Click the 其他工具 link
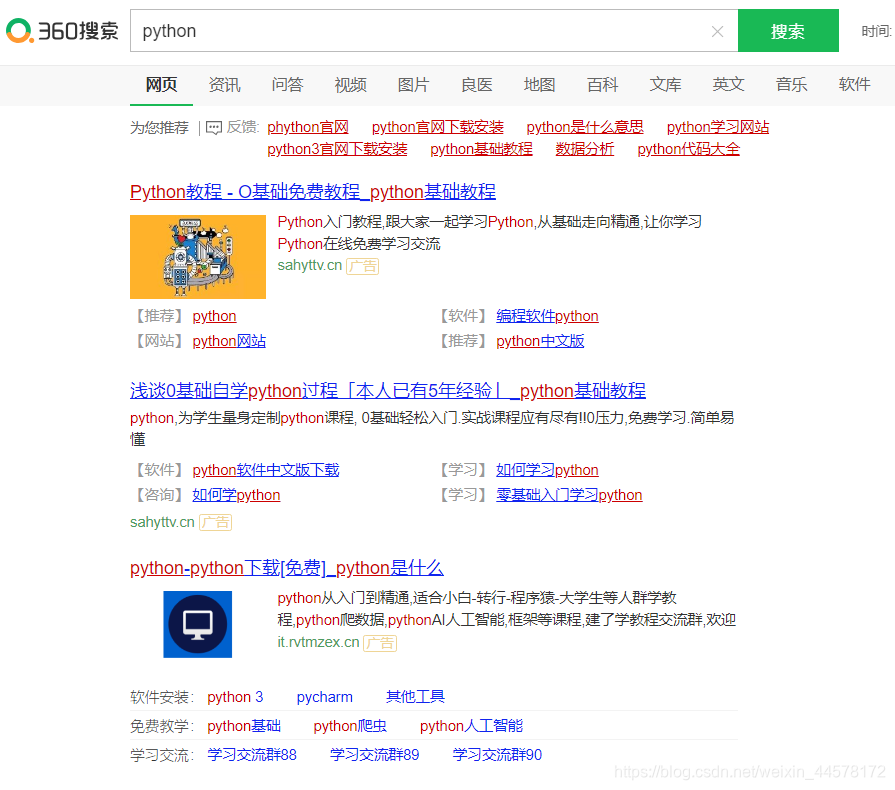This screenshot has height=790, width=895. (415, 698)
